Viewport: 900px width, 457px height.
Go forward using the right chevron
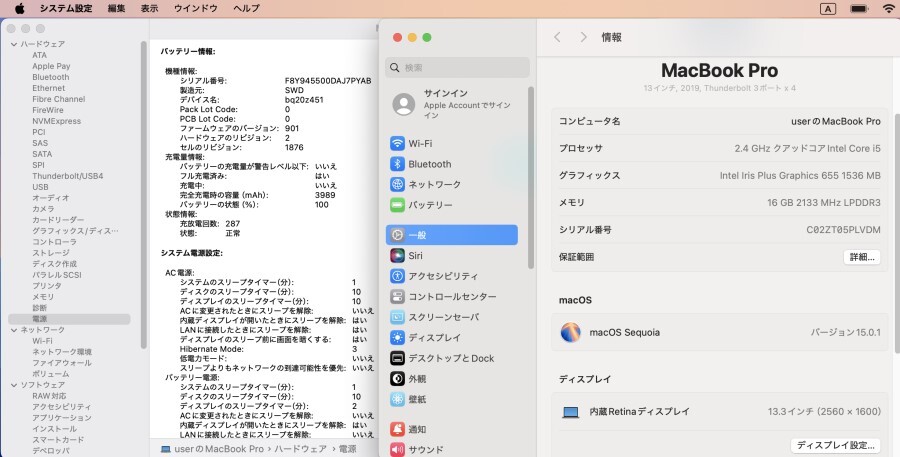pyautogui.click(x=583, y=37)
